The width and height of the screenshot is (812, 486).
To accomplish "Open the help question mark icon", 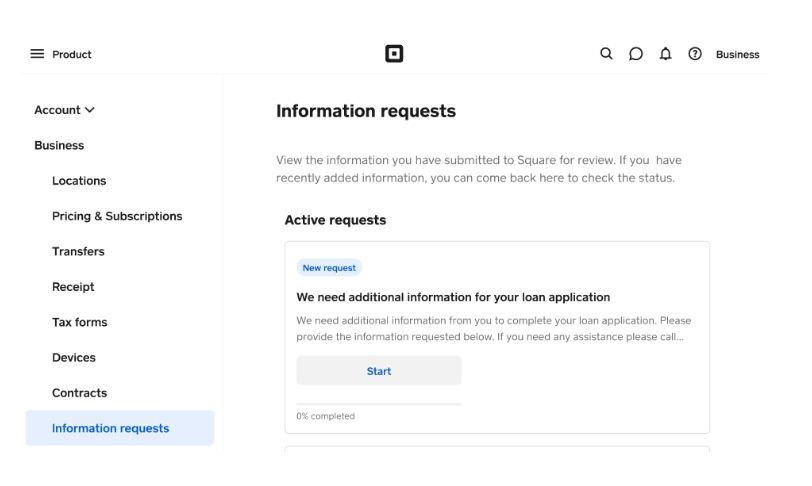I will (x=695, y=54).
